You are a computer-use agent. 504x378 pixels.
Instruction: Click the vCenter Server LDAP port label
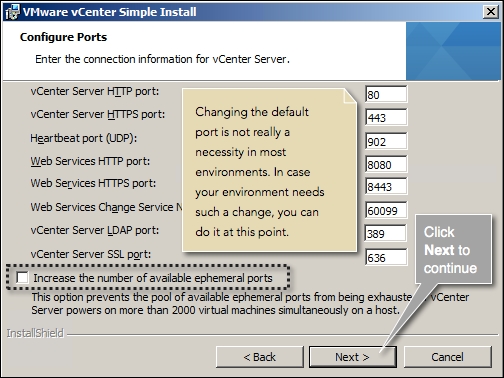(x=95, y=230)
